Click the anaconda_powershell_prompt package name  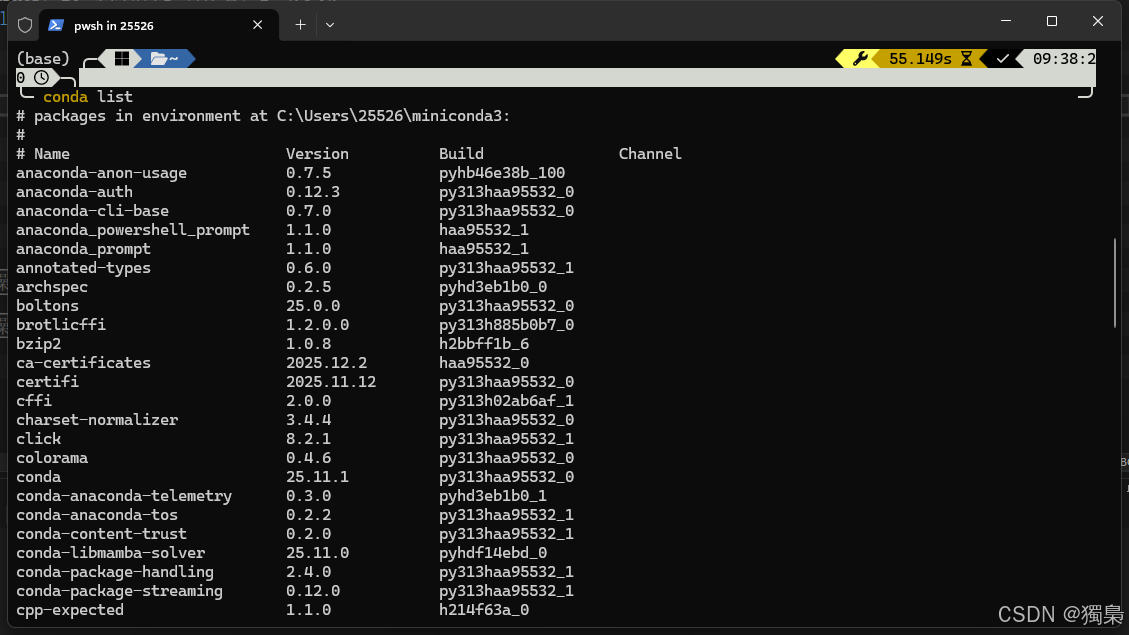click(133, 230)
